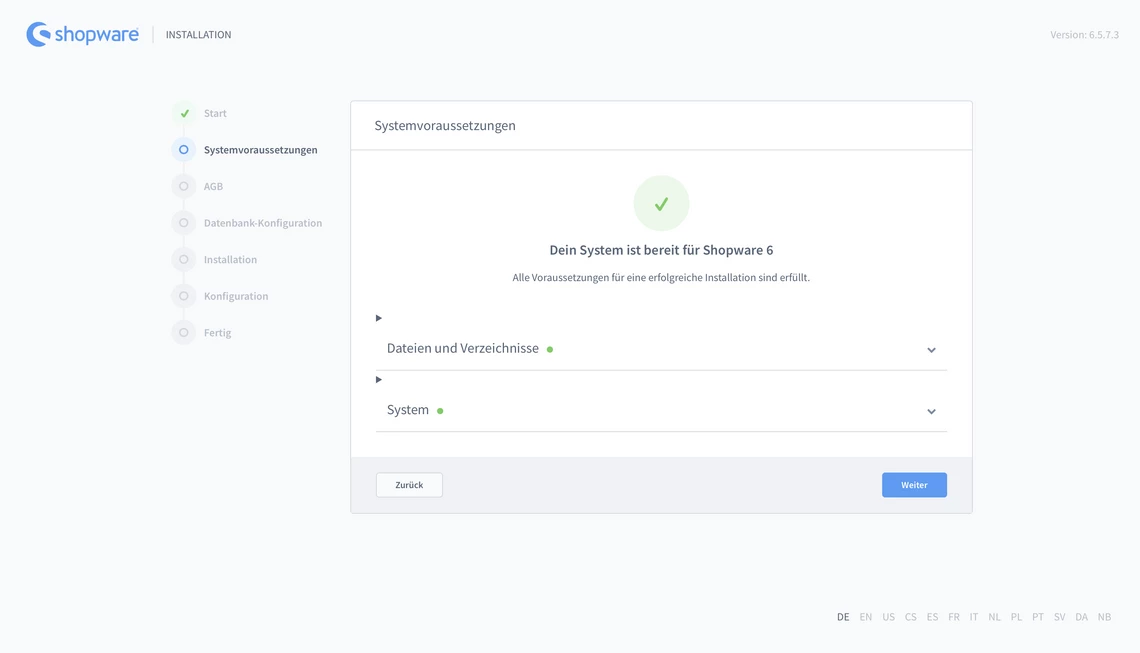This screenshot has width=1140, height=653.
Task: Select the FR language option
Action: coord(953,617)
